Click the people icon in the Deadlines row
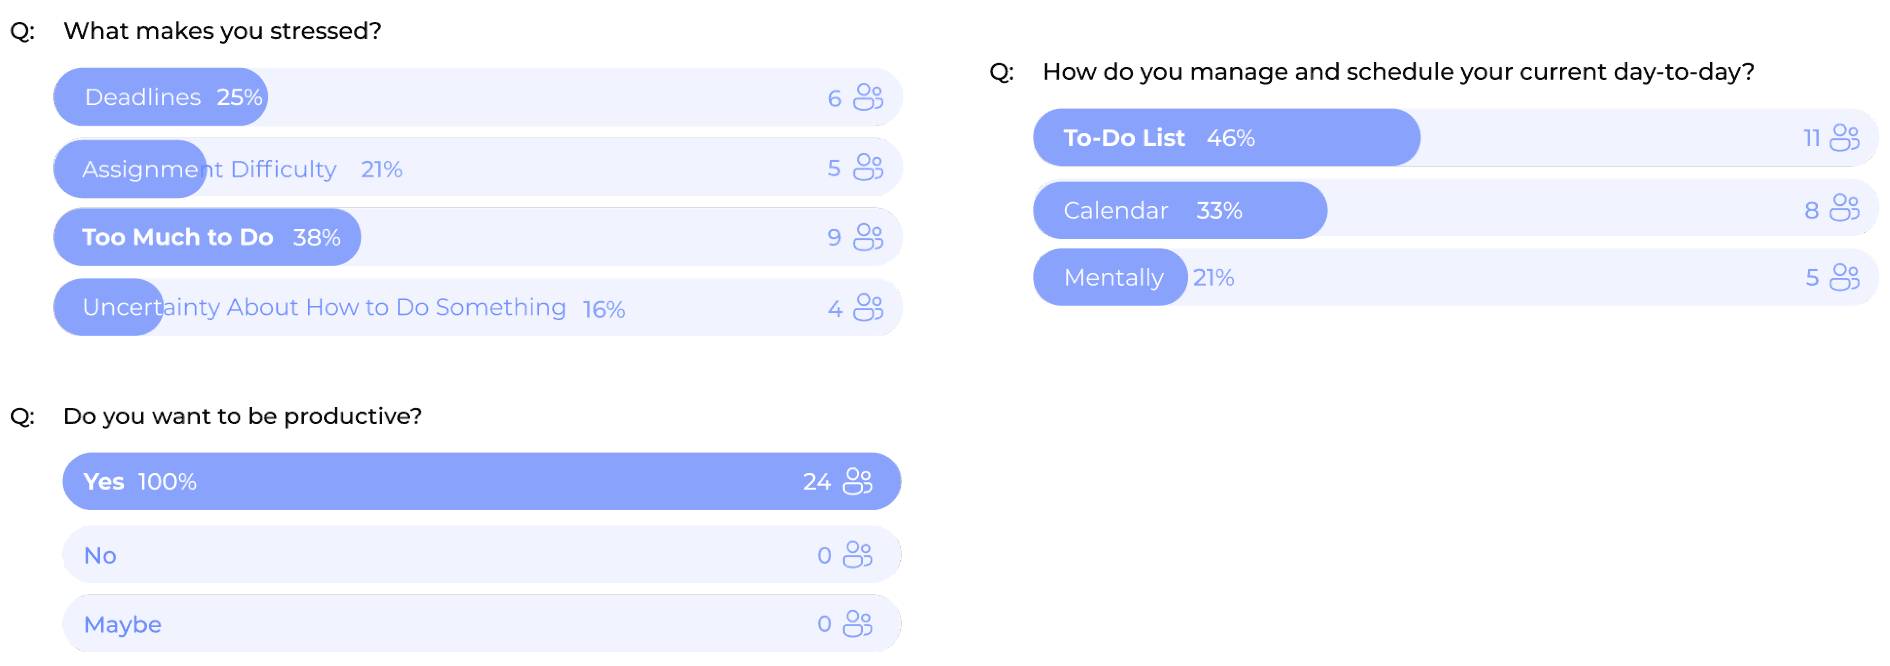Screen dimensions: 1890x666 pos(868,97)
